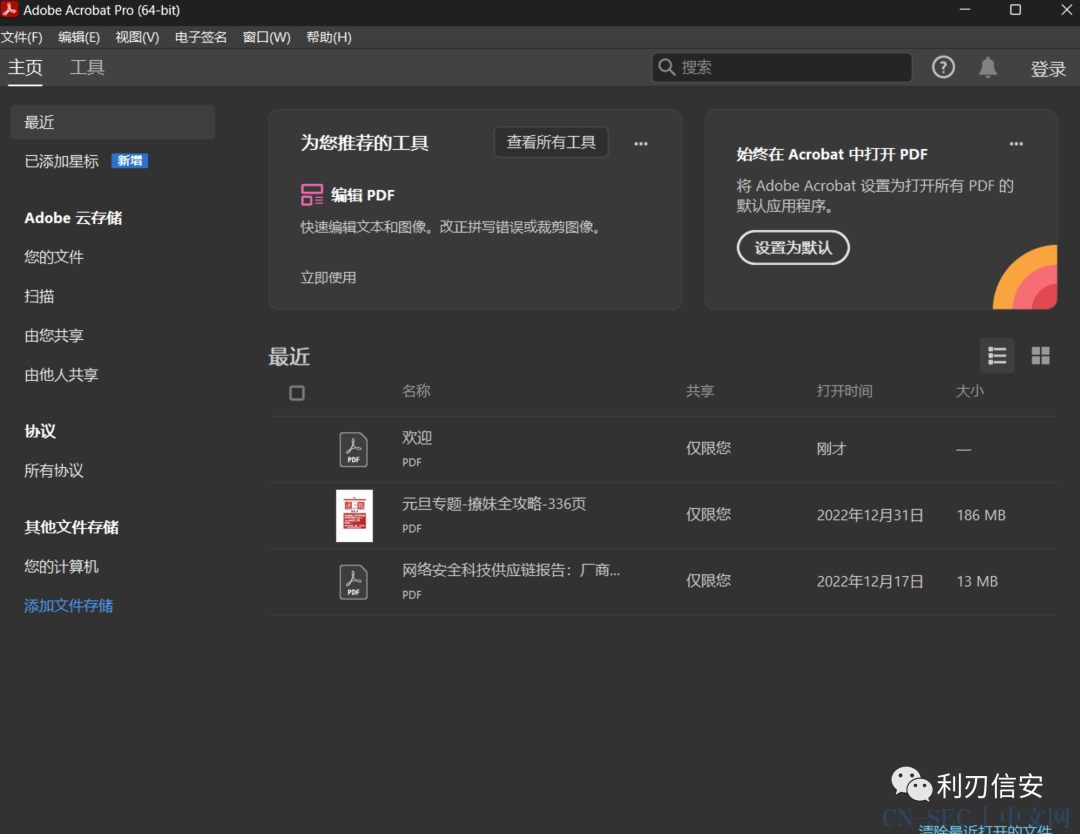Open more options on recommended tools card
The width and height of the screenshot is (1080, 834).
pyautogui.click(x=641, y=144)
